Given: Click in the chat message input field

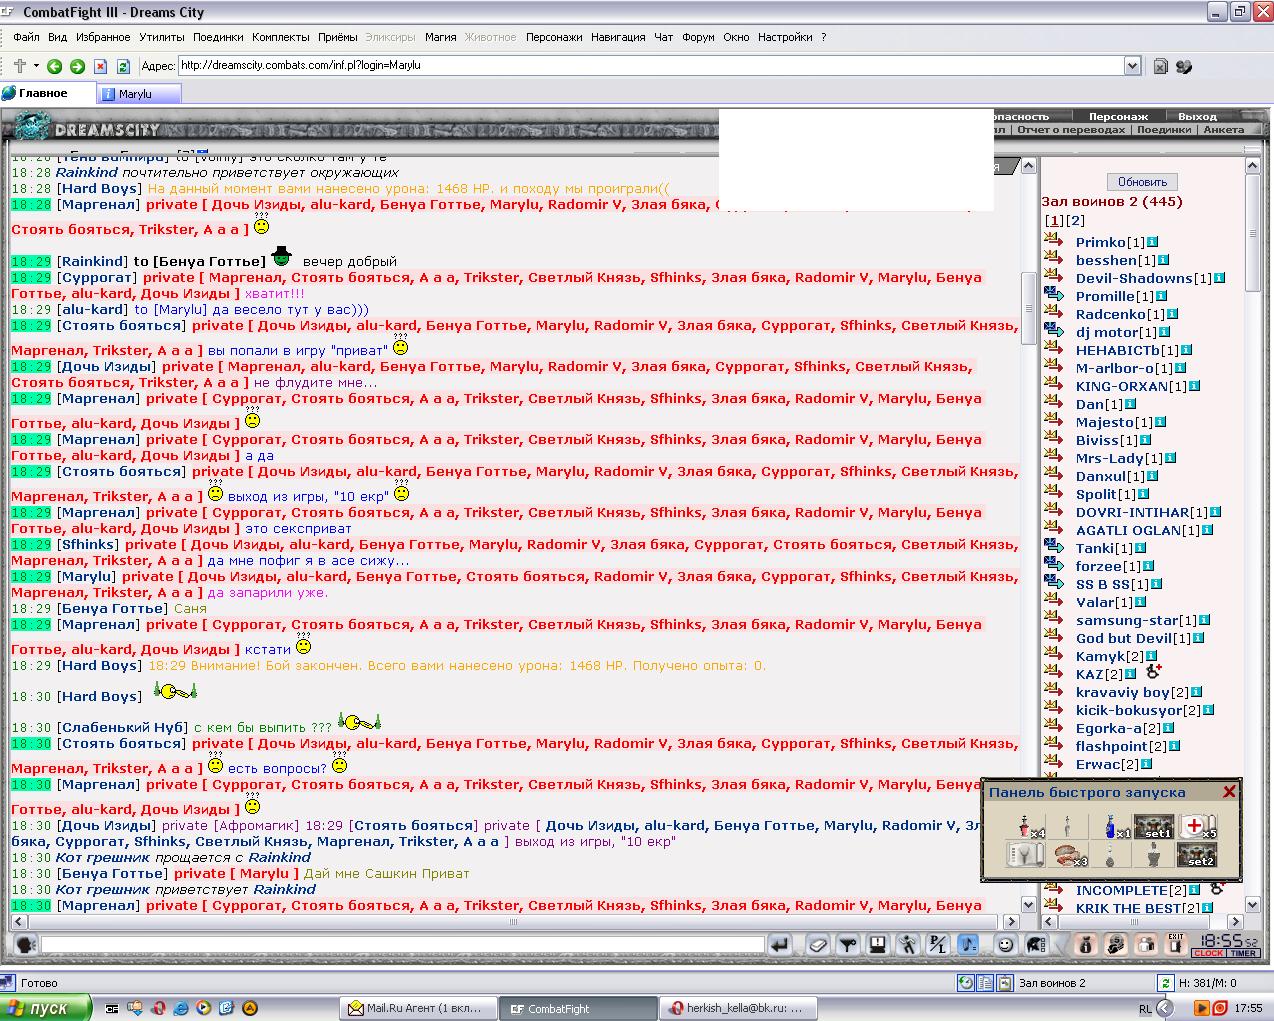Looking at the screenshot, I should click(400, 944).
